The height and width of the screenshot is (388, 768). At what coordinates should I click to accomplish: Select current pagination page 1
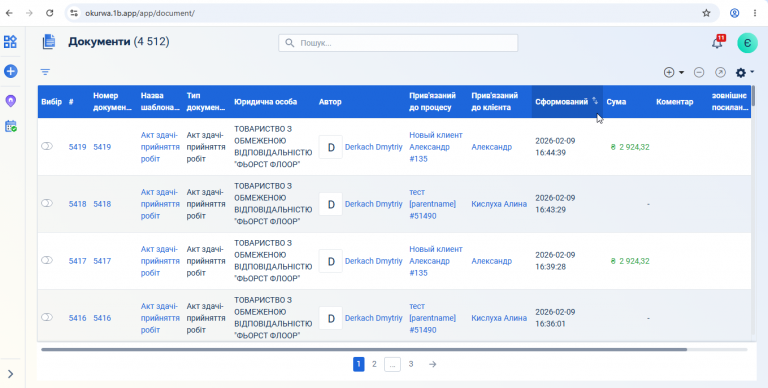[x=359, y=364]
